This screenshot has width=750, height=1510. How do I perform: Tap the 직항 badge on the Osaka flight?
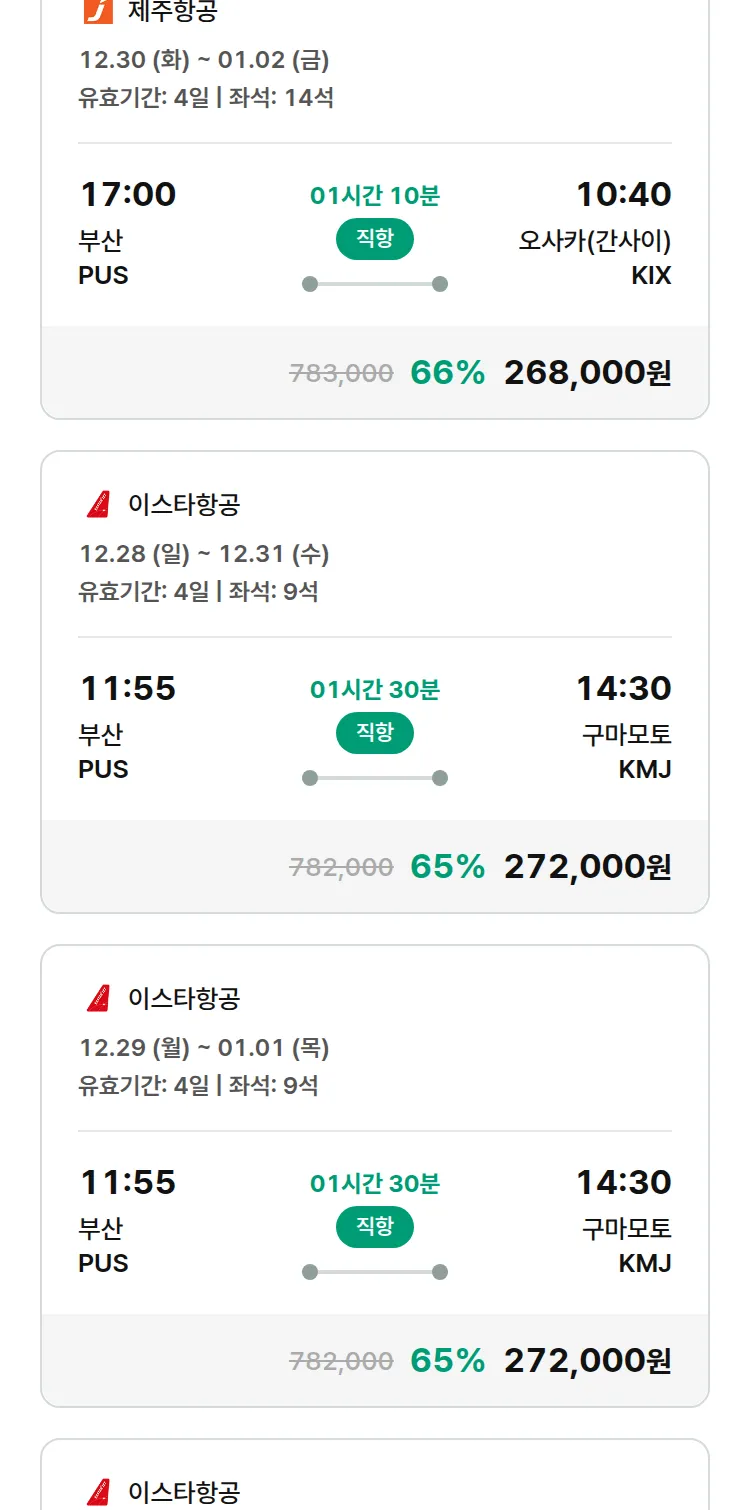(x=375, y=240)
